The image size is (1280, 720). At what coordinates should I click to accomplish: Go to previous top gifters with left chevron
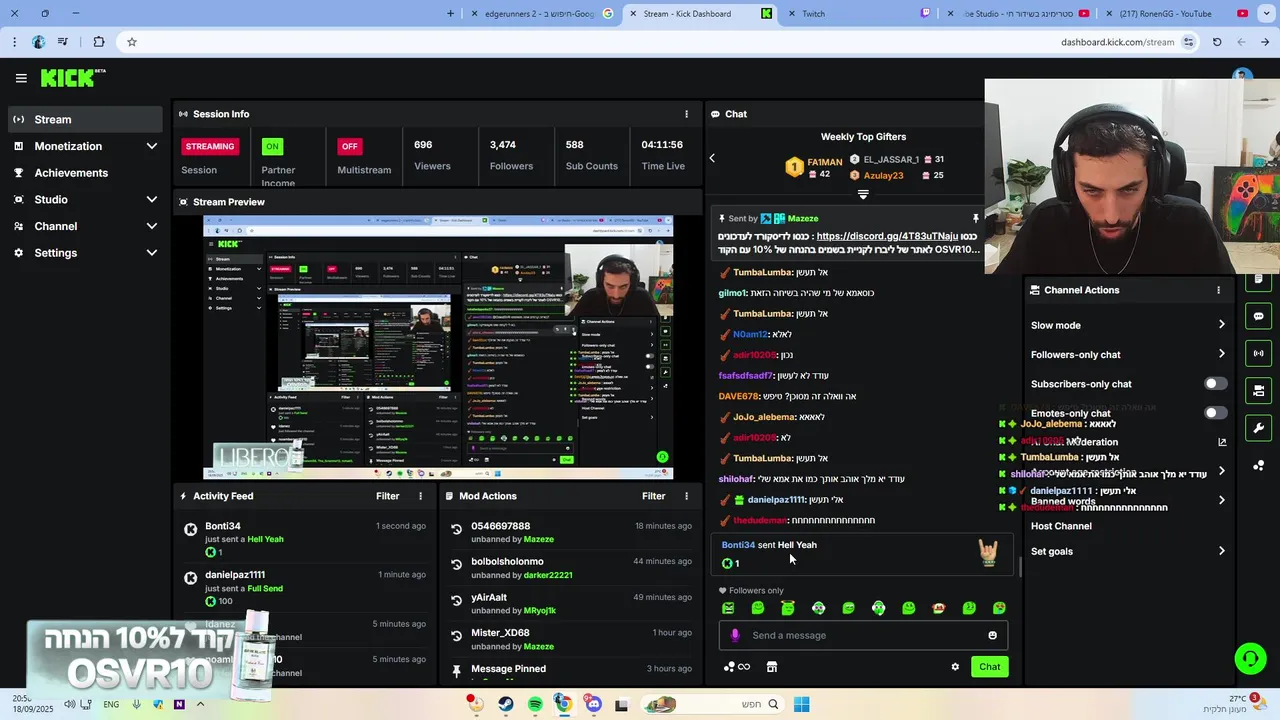coord(712,158)
